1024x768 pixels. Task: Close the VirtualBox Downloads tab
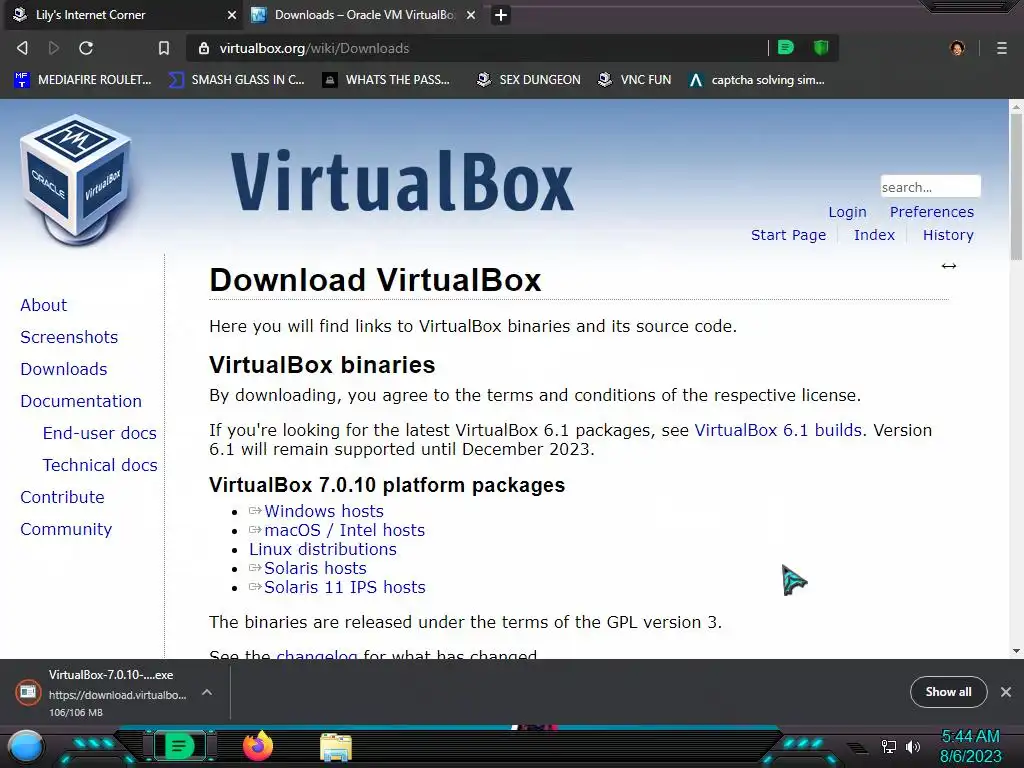[471, 15]
